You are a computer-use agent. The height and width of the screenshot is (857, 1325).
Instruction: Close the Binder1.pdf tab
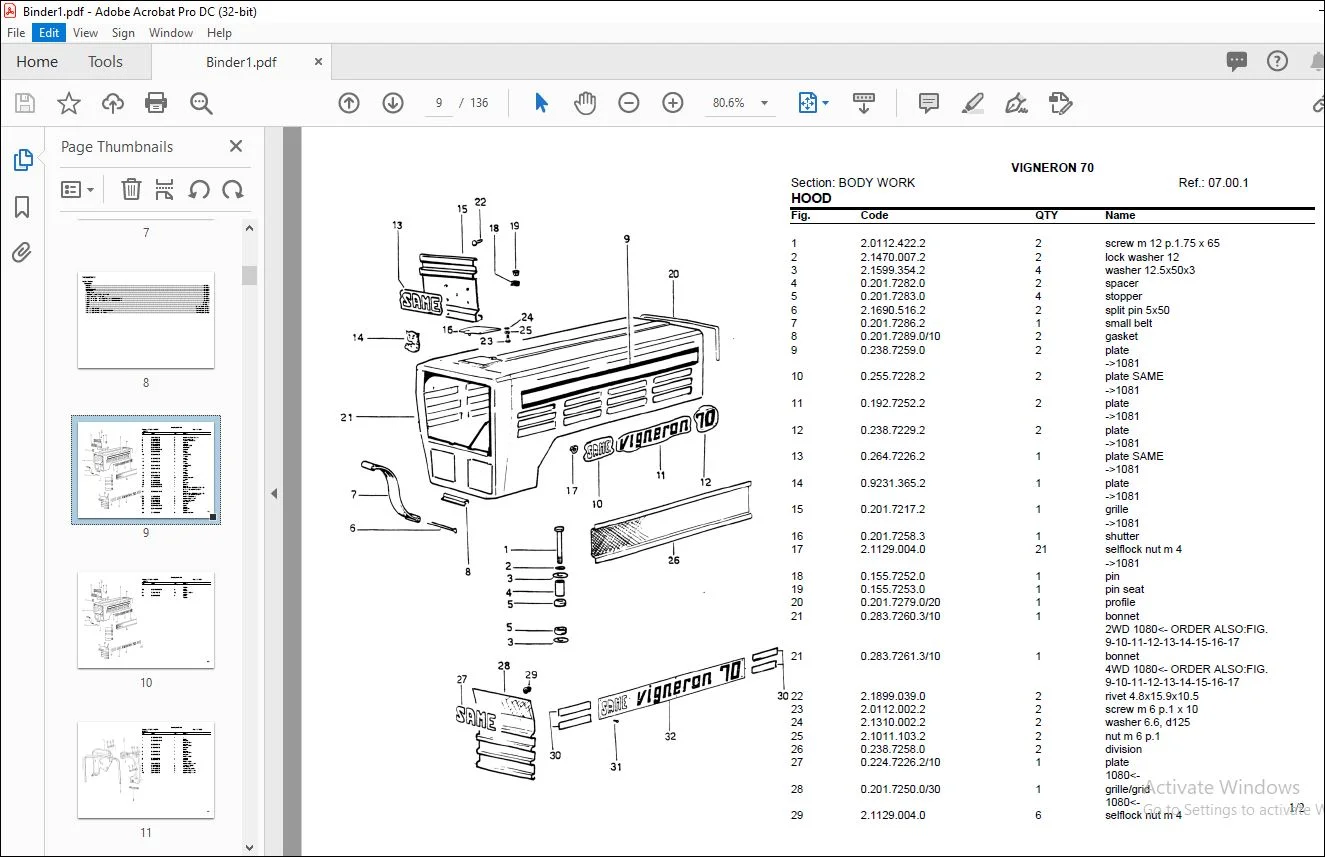318,62
